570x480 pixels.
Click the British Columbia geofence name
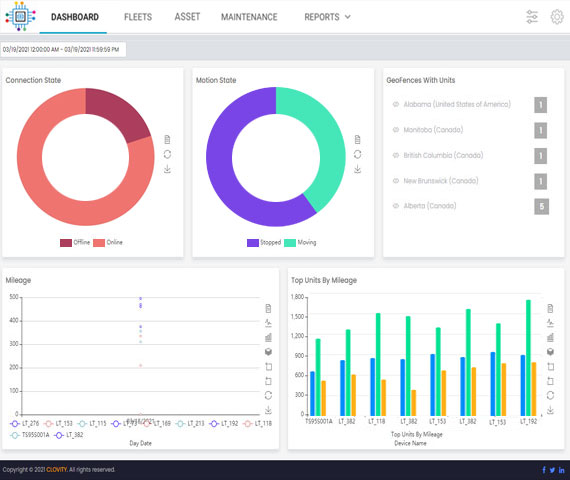[443, 155]
